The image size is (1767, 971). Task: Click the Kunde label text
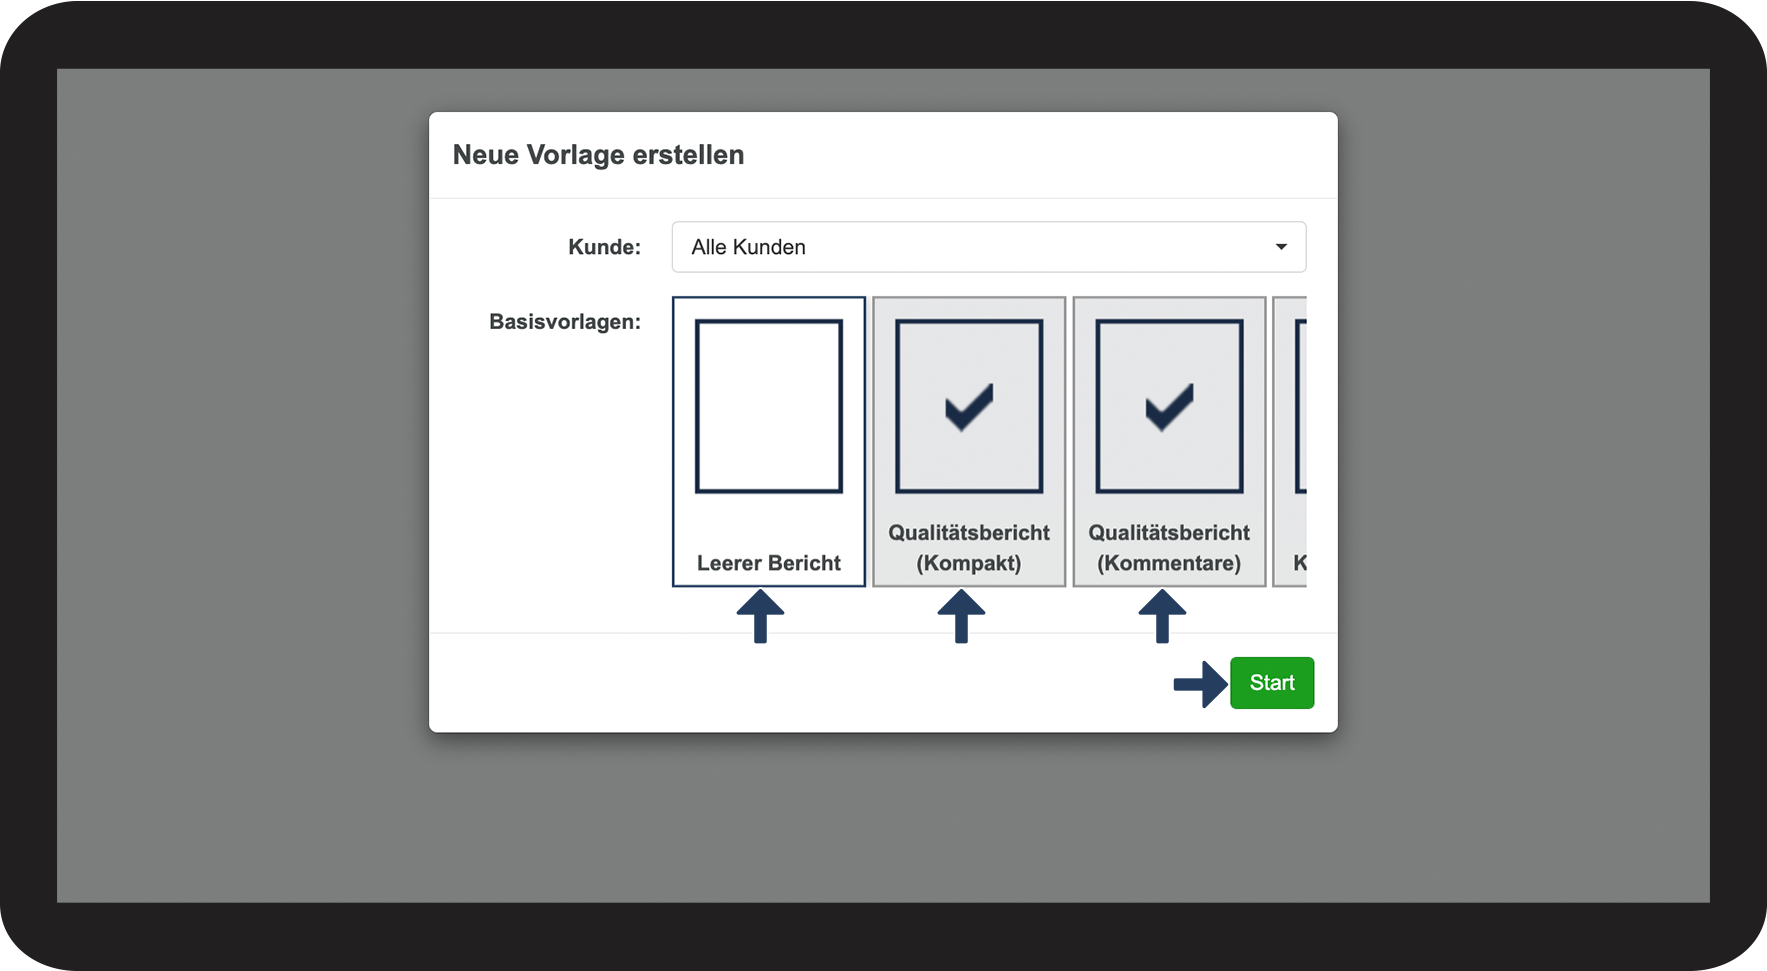(x=604, y=247)
